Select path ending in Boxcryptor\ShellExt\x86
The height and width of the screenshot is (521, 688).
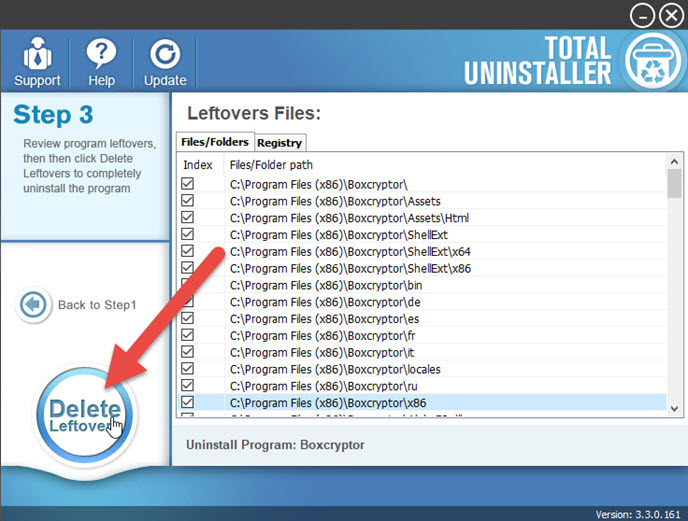click(x=351, y=269)
